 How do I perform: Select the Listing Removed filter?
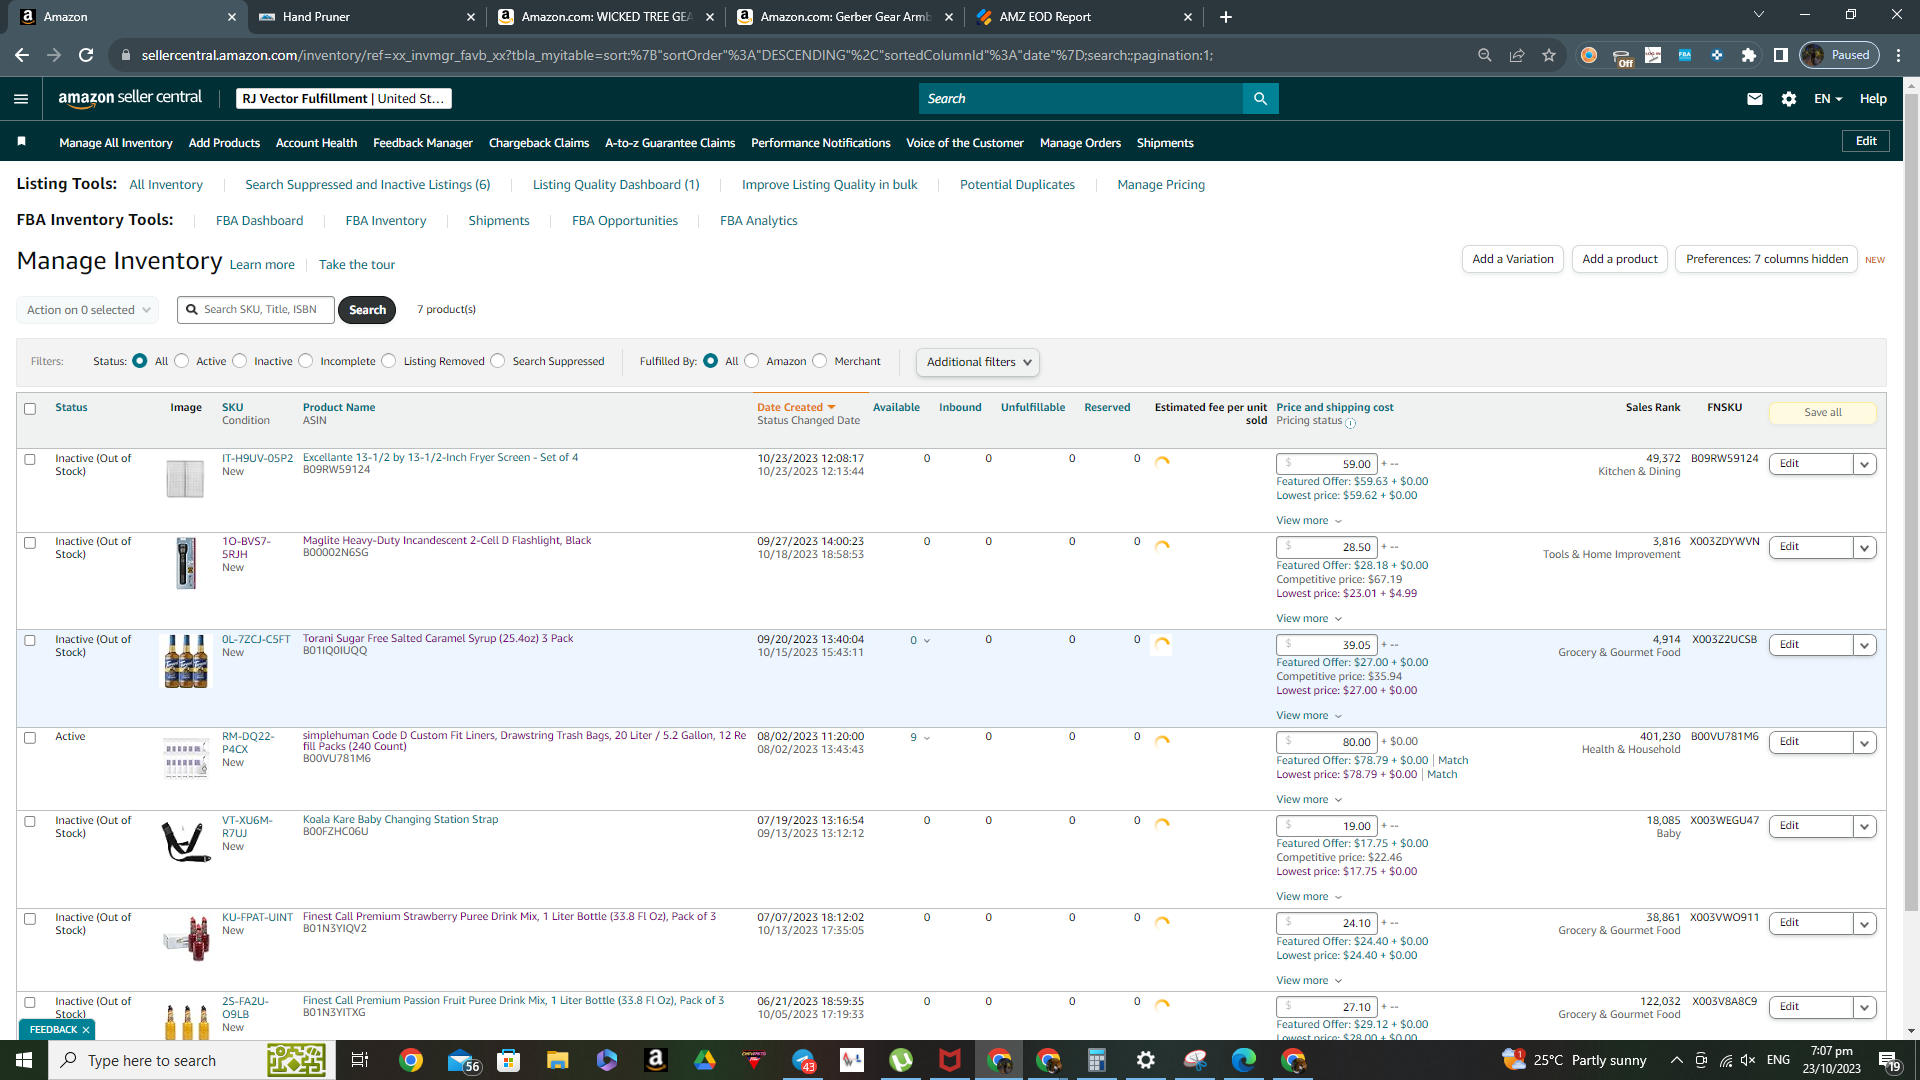click(x=389, y=361)
